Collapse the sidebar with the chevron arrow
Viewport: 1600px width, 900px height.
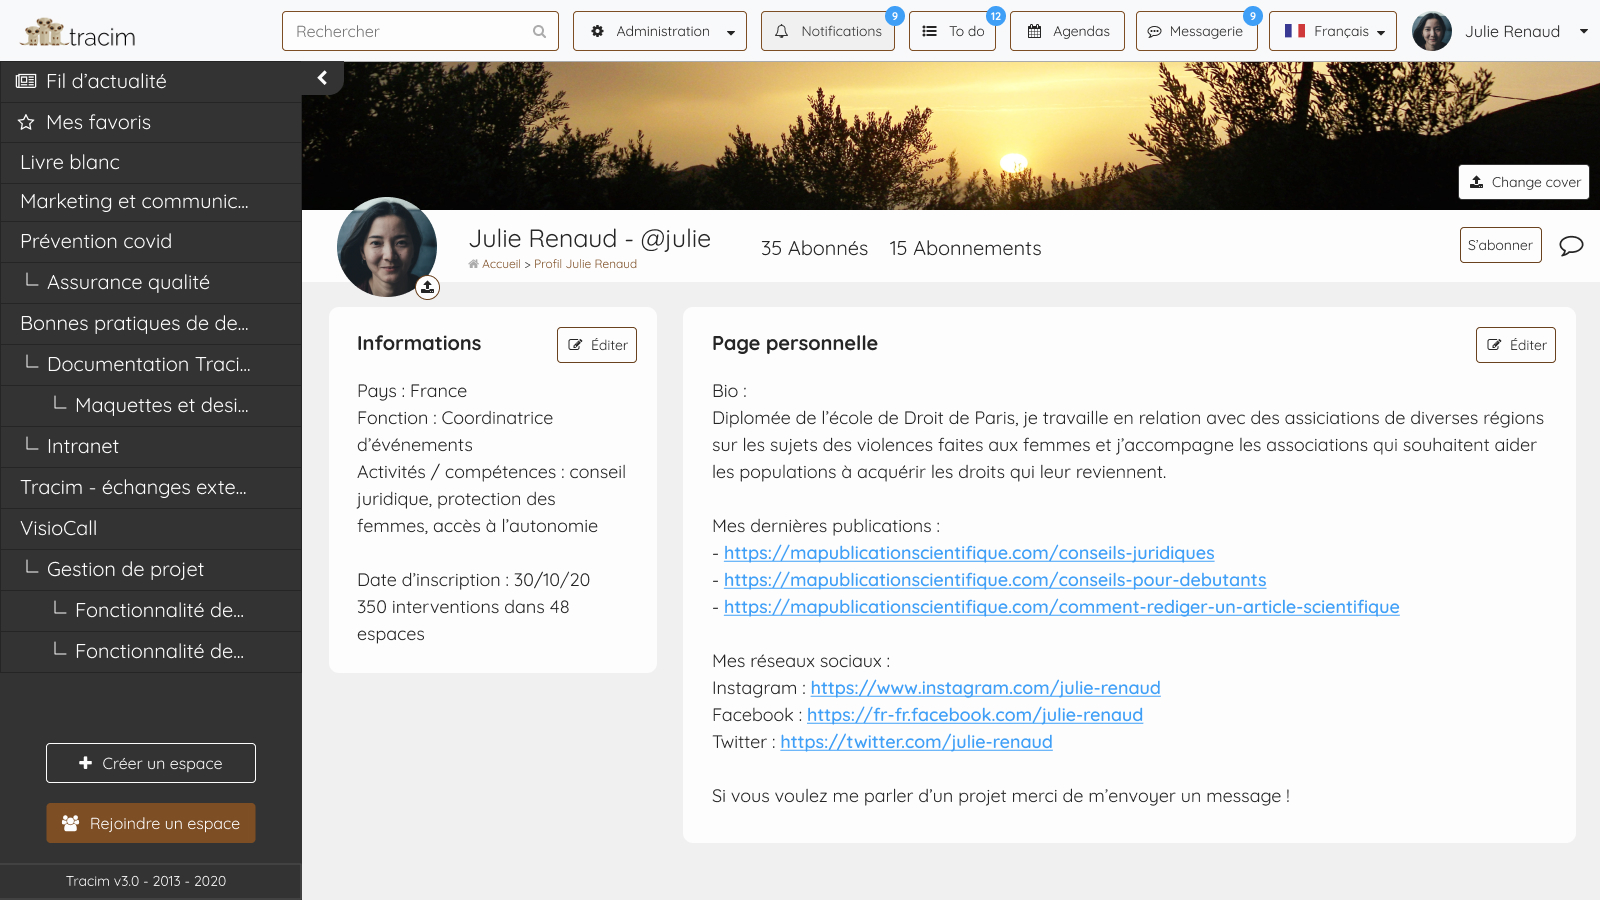(322, 78)
